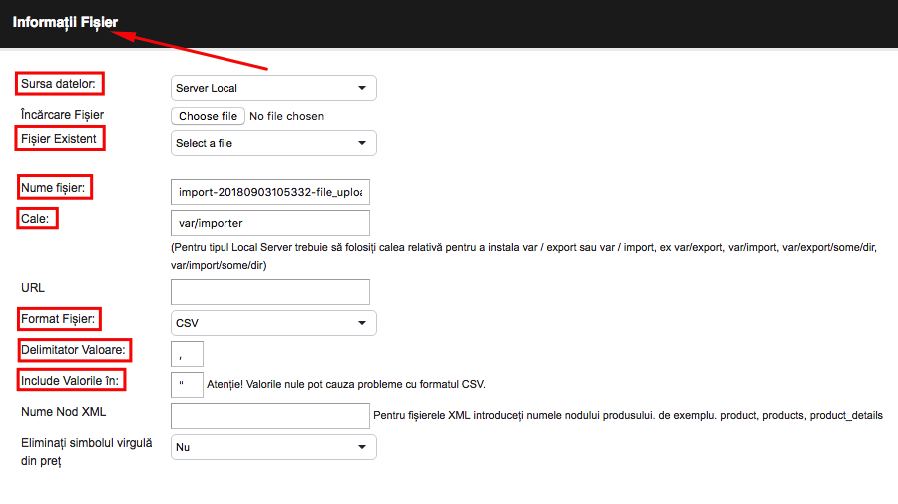Open the Eliminați simbolul virgulă dropdown (Nu)
The image size is (898, 504).
tap(273, 447)
